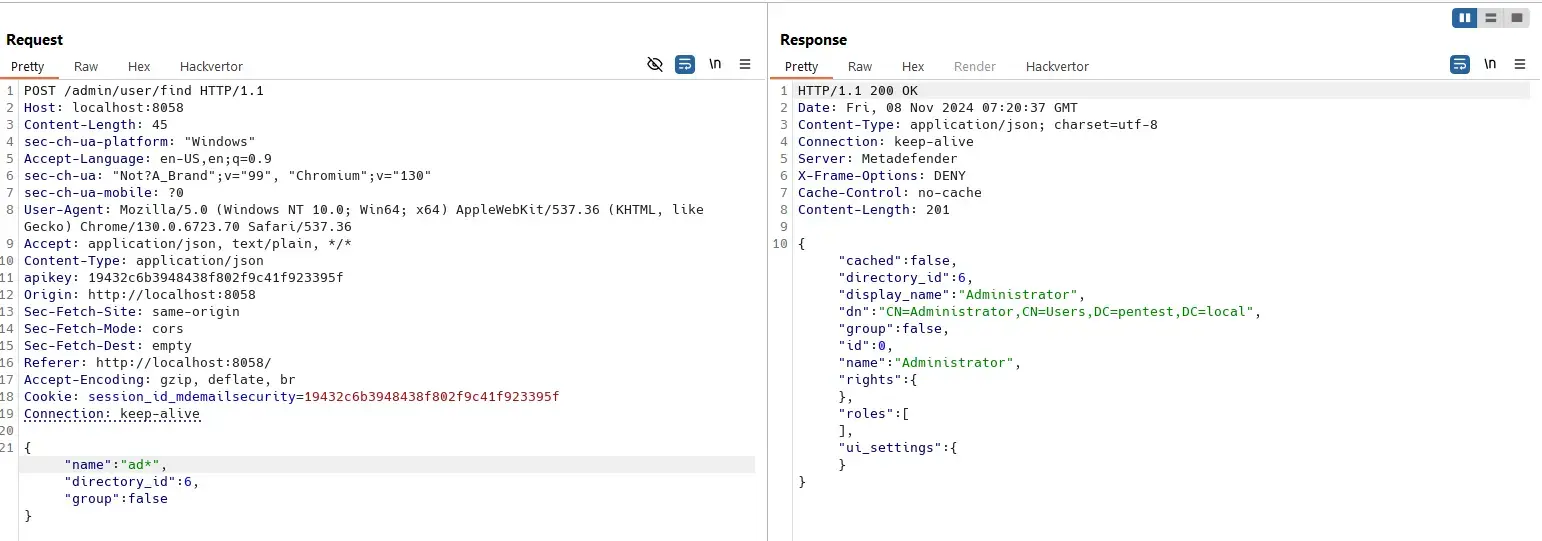Switch Request view to Raw tab
Viewport: 1542px width, 541px height.
(86, 66)
